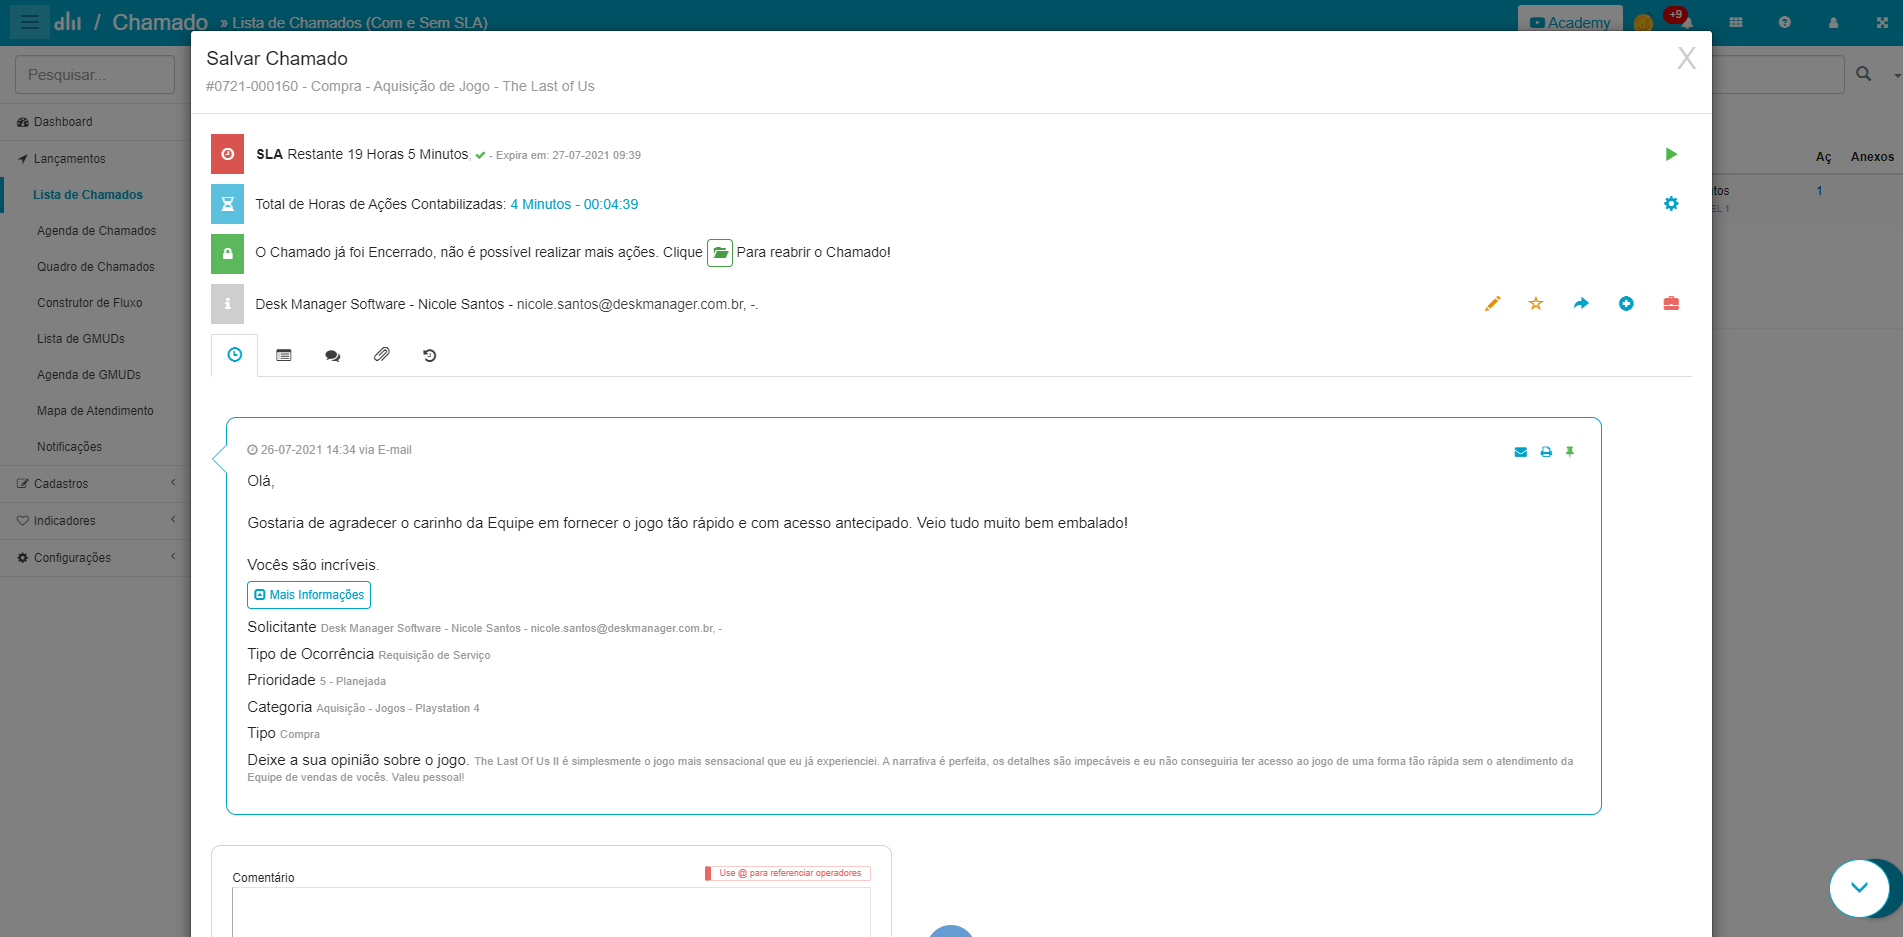The height and width of the screenshot is (937, 1903).
Task: Click the orange pencil edit icon
Action: pos(1492,304)
